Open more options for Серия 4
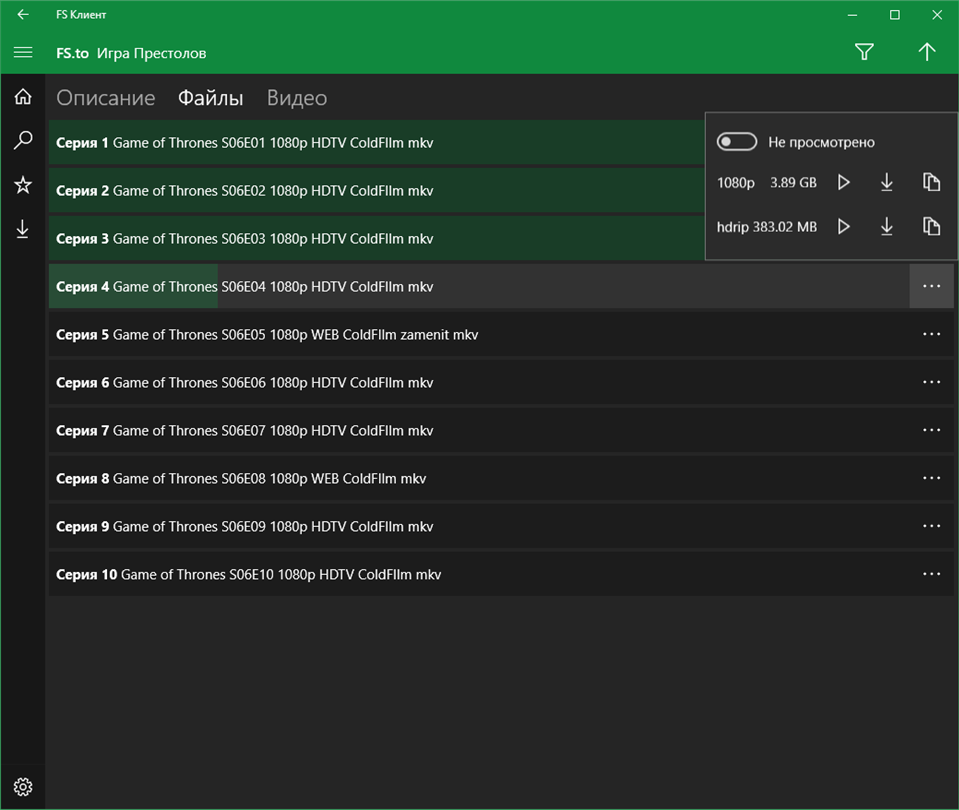959x810 pixels. 931,286
